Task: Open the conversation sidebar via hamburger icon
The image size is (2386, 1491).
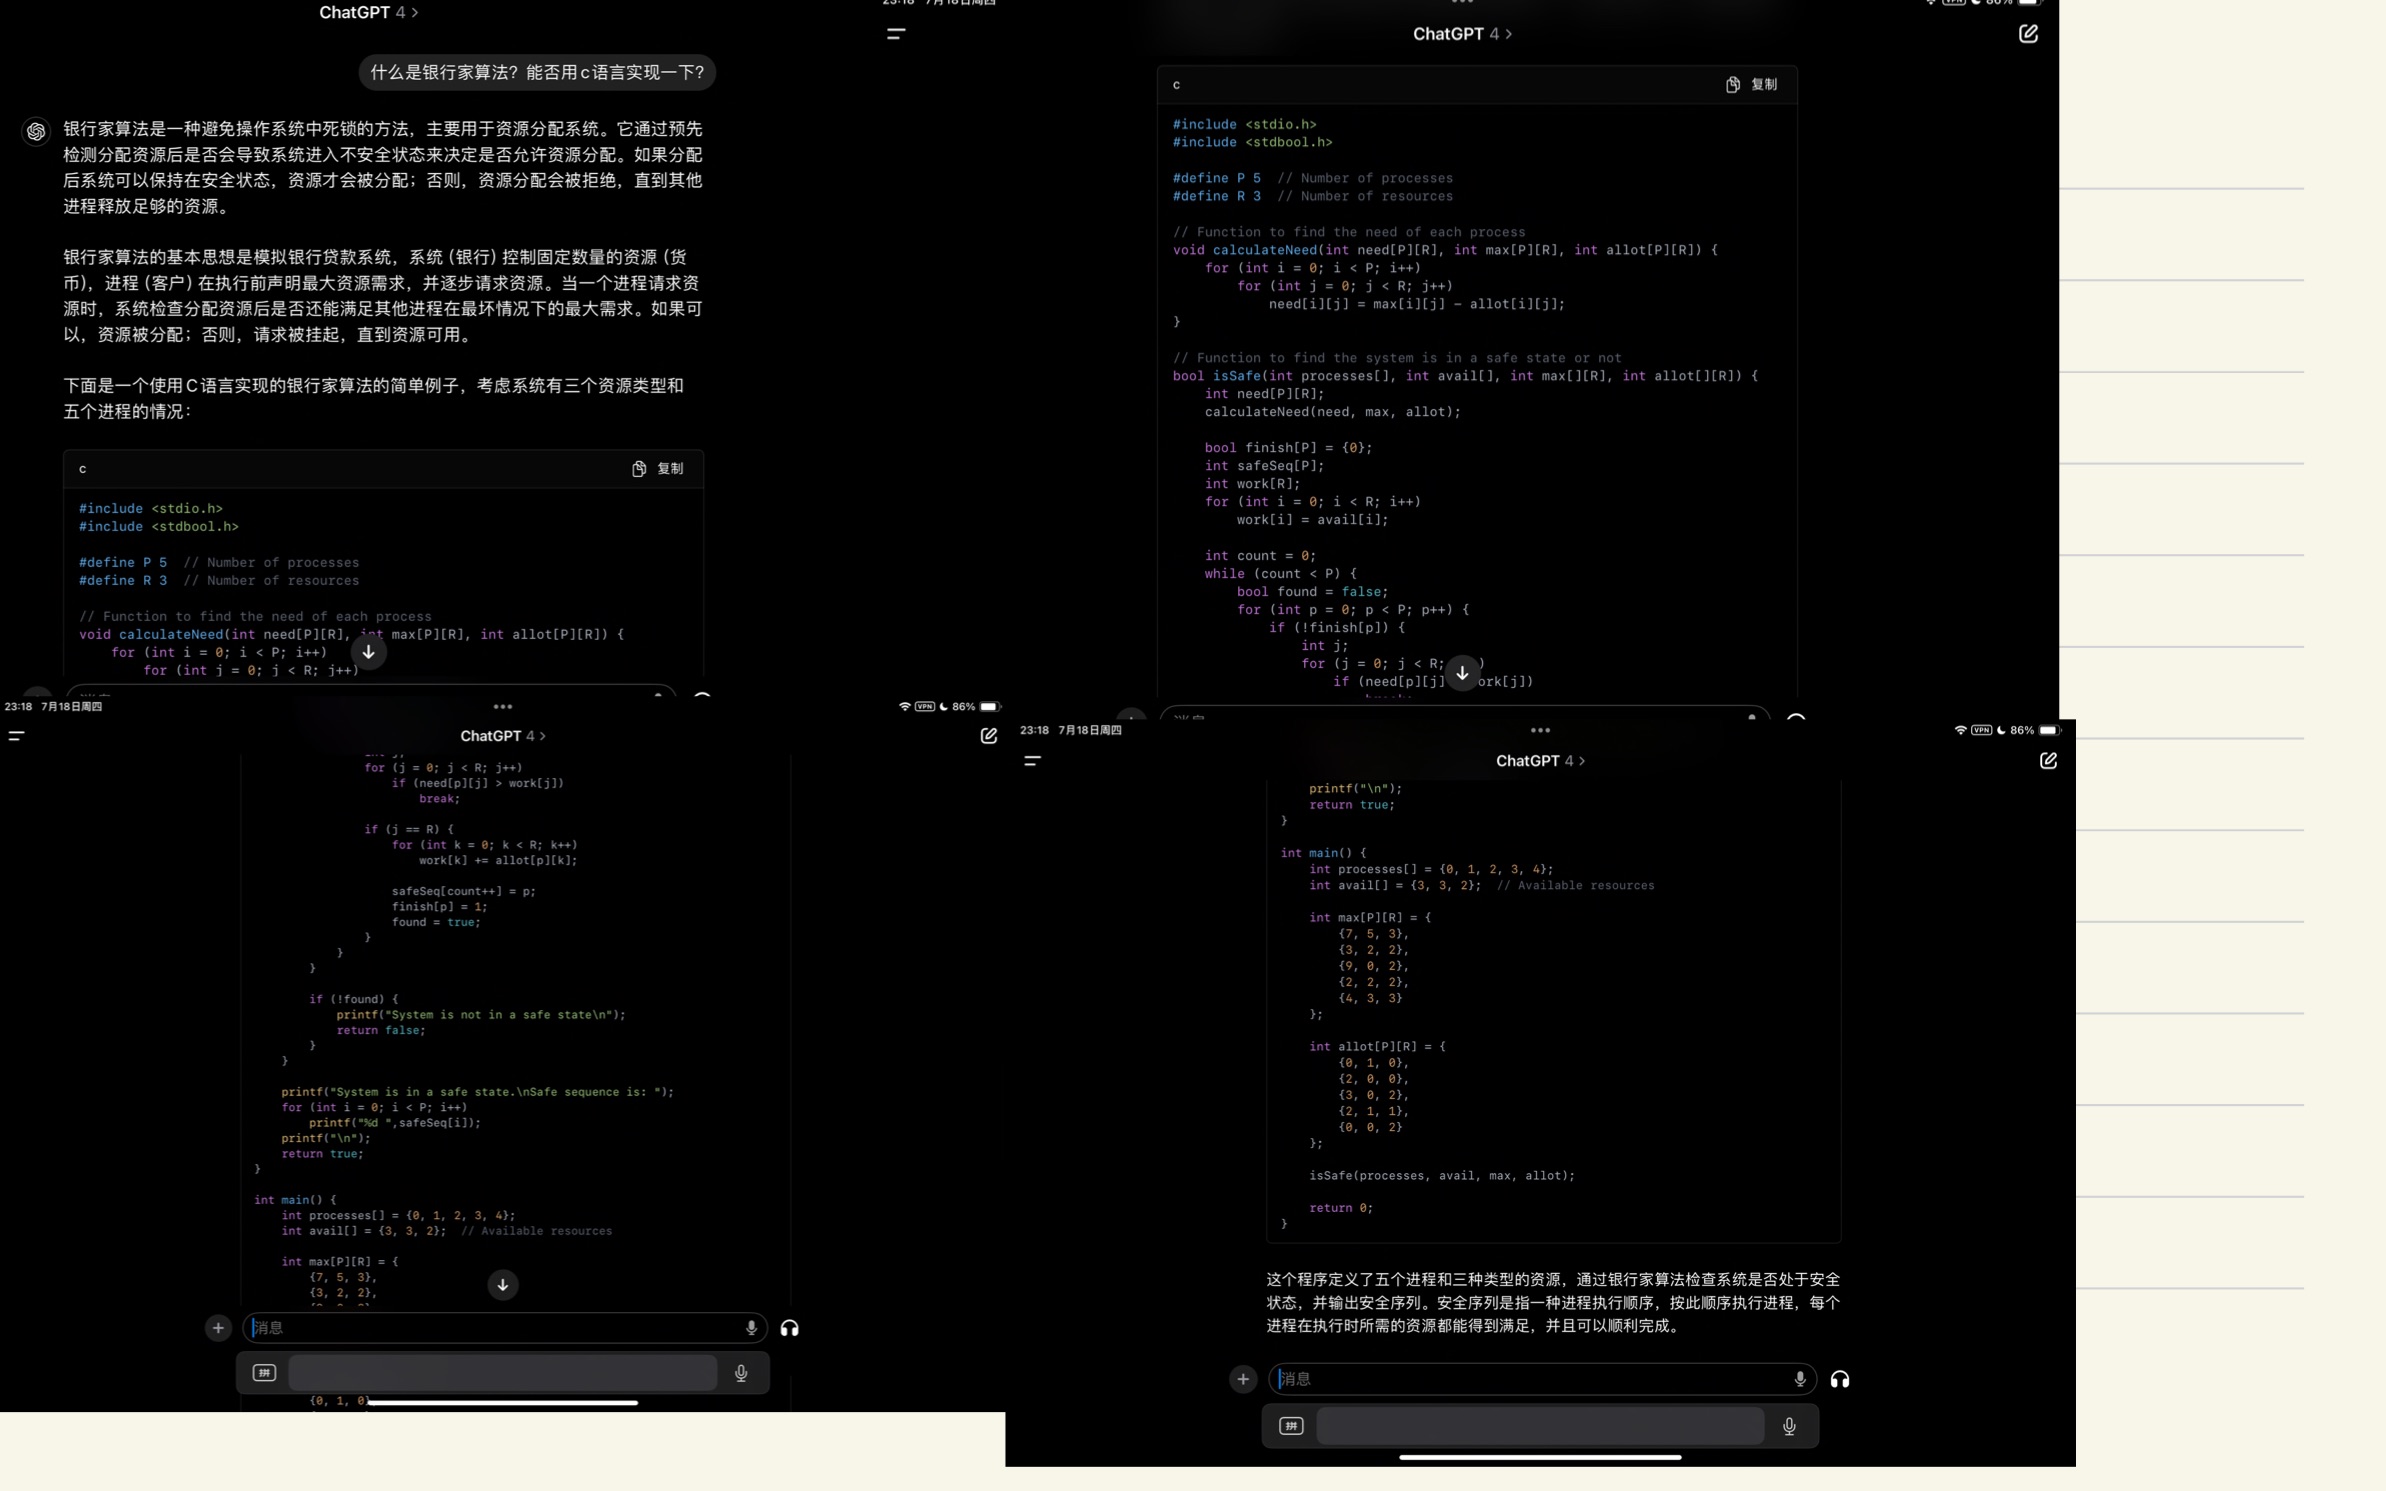Action: [x=895, y=34]
